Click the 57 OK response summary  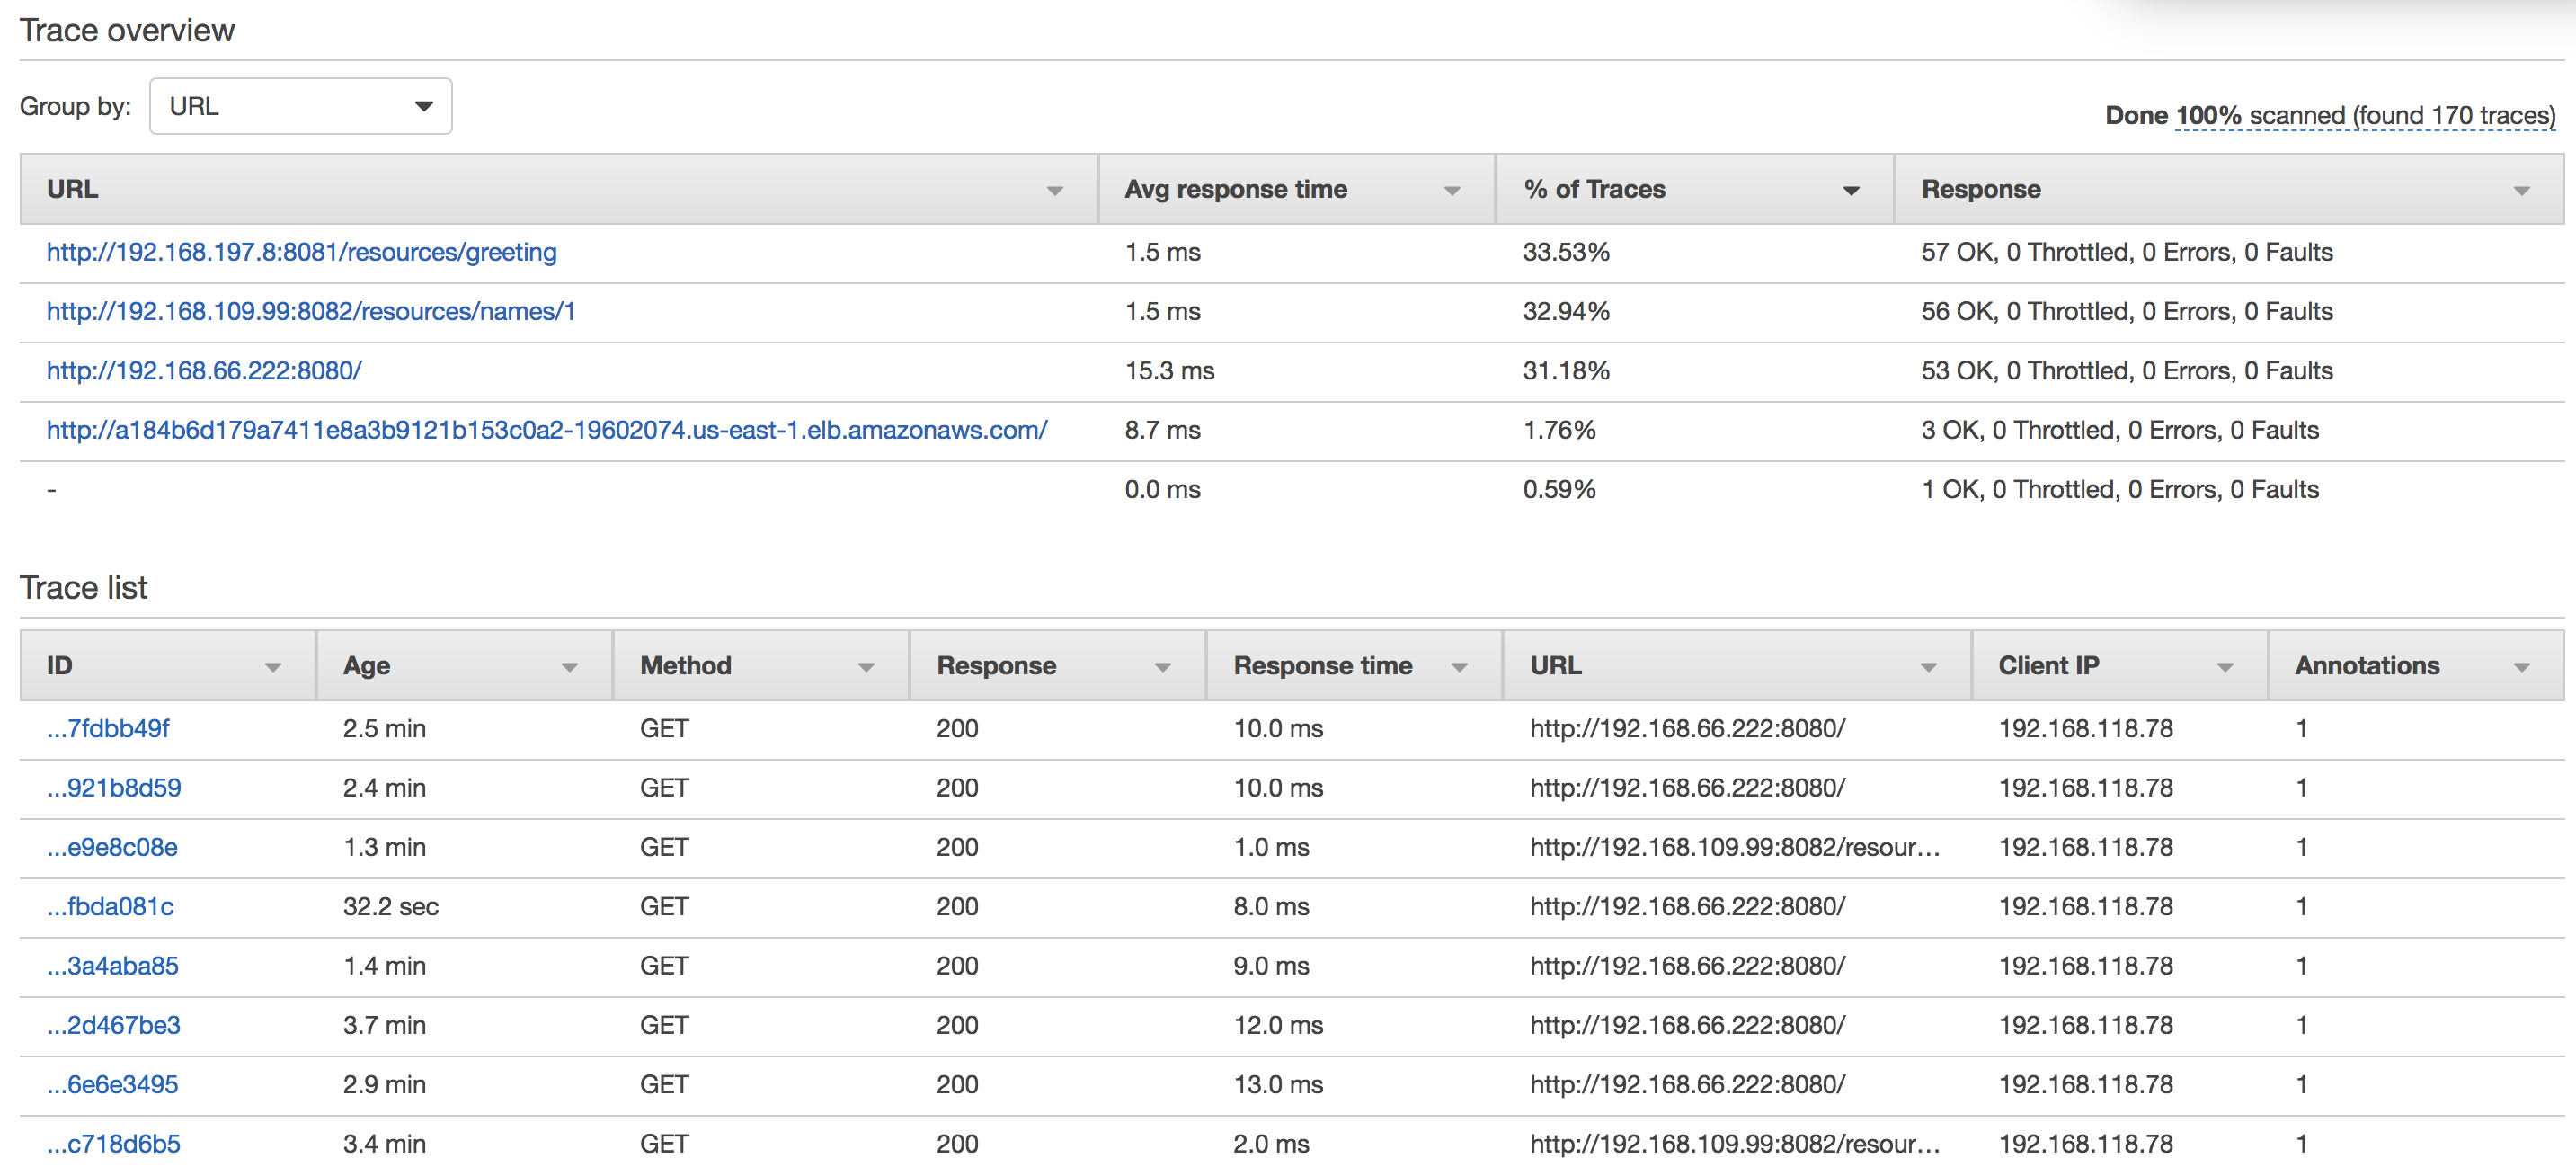tap(2127, 252)
